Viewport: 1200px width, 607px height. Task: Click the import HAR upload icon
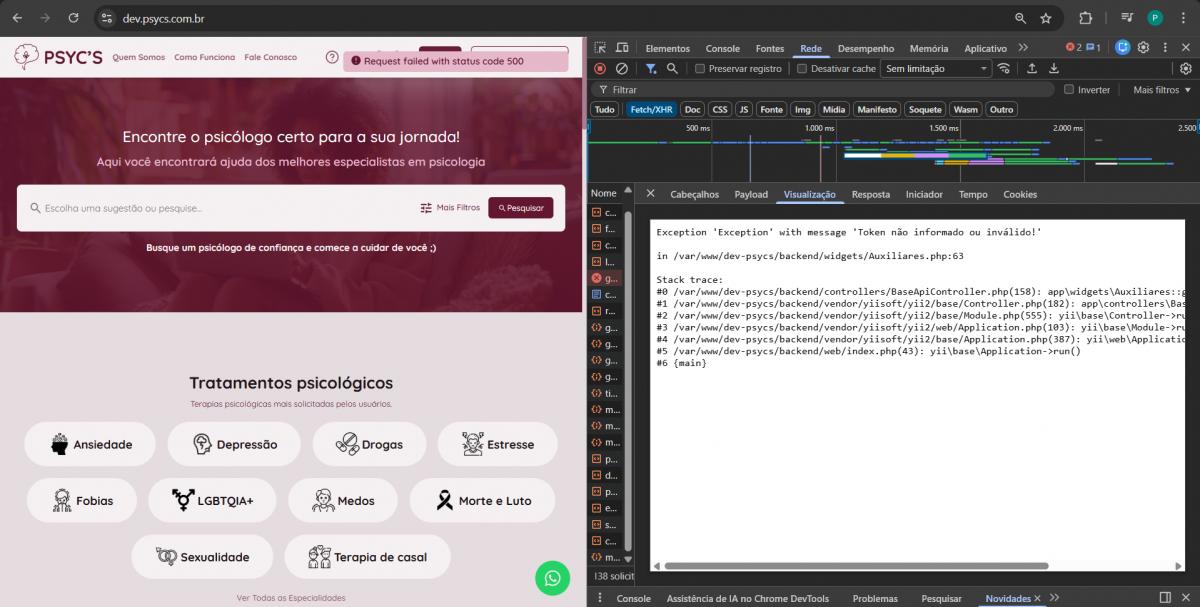(1032, 69)
